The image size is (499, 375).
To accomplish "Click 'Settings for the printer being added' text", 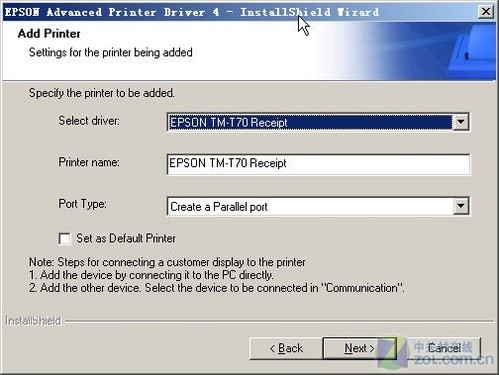I will [x=111, y=53].
